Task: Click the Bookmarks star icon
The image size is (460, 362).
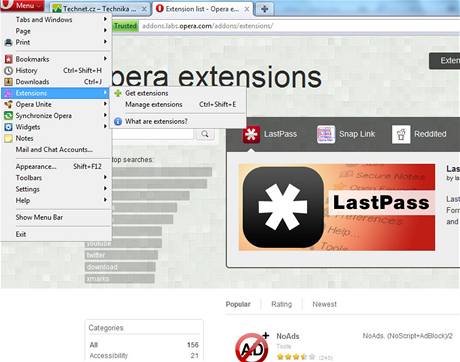Action: click(8, 59)
